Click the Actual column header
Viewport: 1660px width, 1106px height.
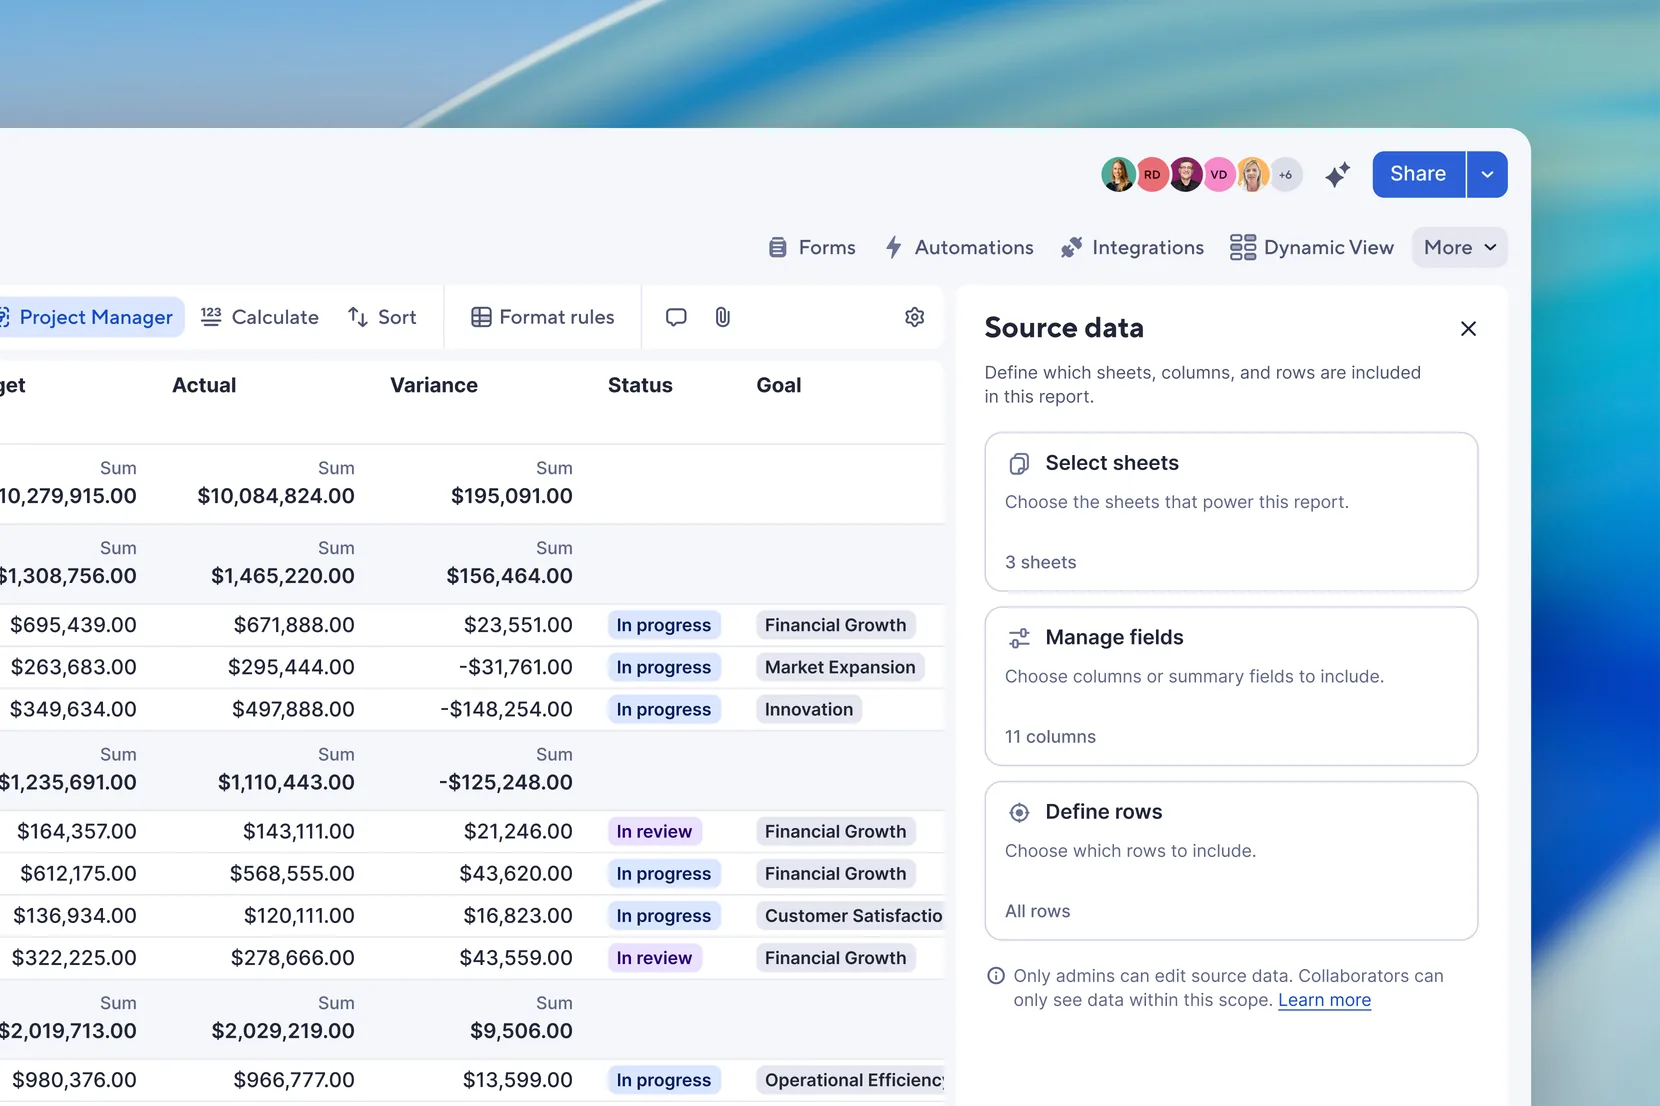[204, 385]
